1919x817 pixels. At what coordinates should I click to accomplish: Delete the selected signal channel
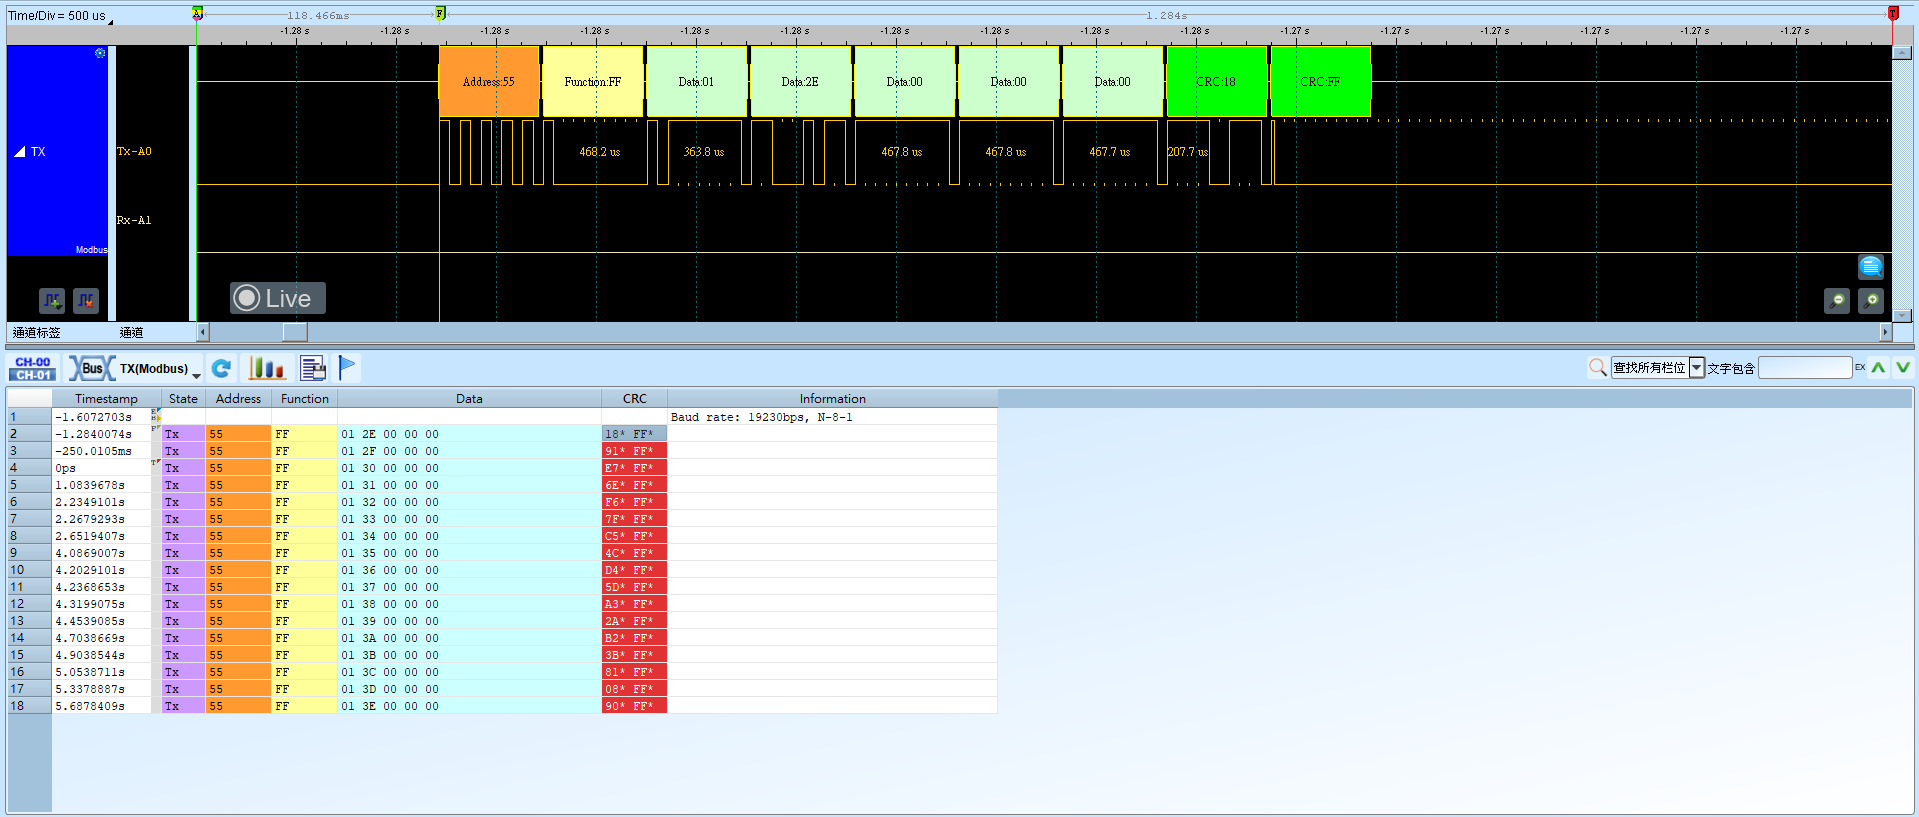(x=86, y=300)
